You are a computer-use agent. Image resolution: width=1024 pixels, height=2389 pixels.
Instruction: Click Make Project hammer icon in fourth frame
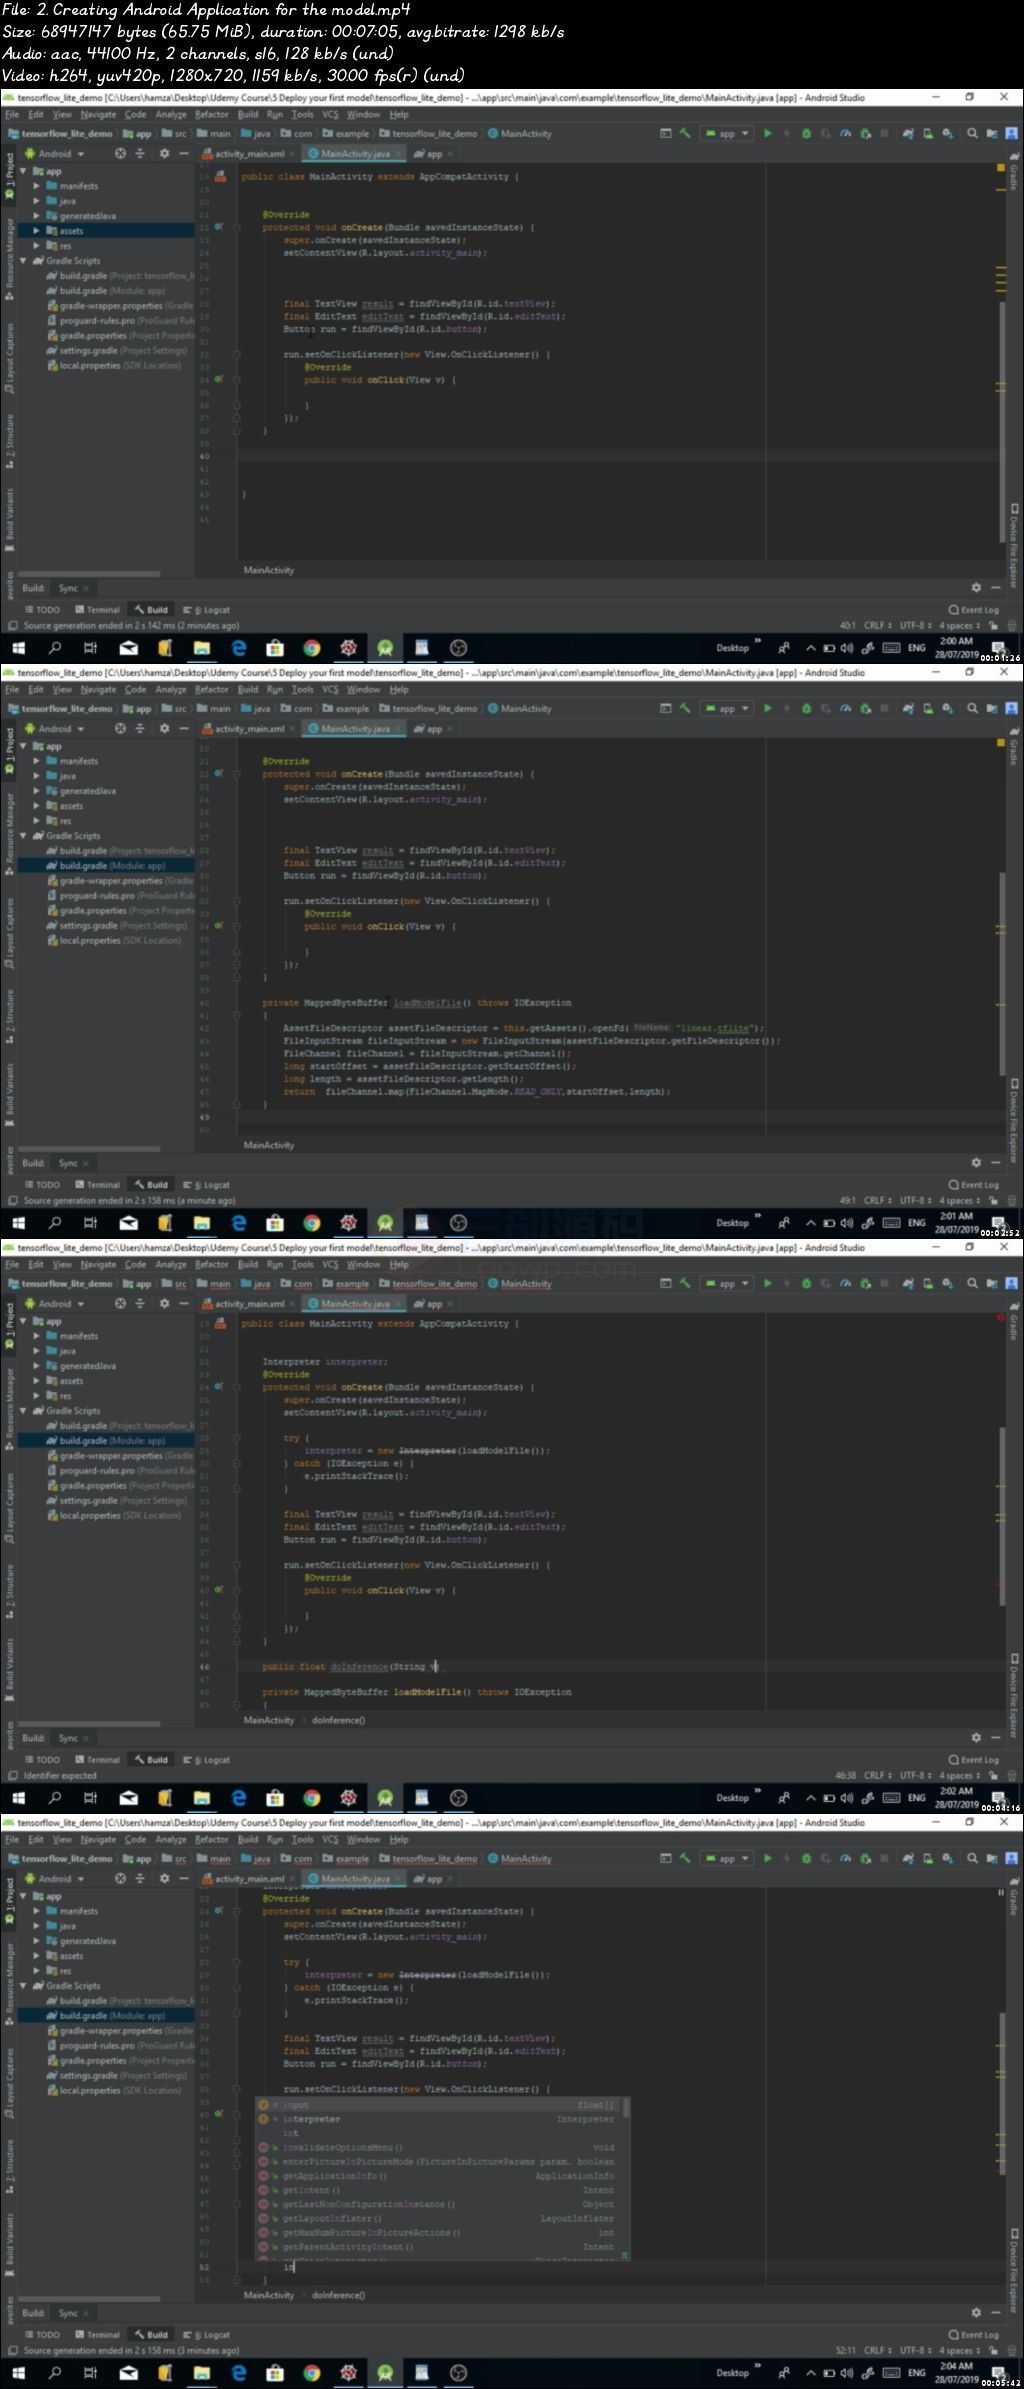[685, 1858]
